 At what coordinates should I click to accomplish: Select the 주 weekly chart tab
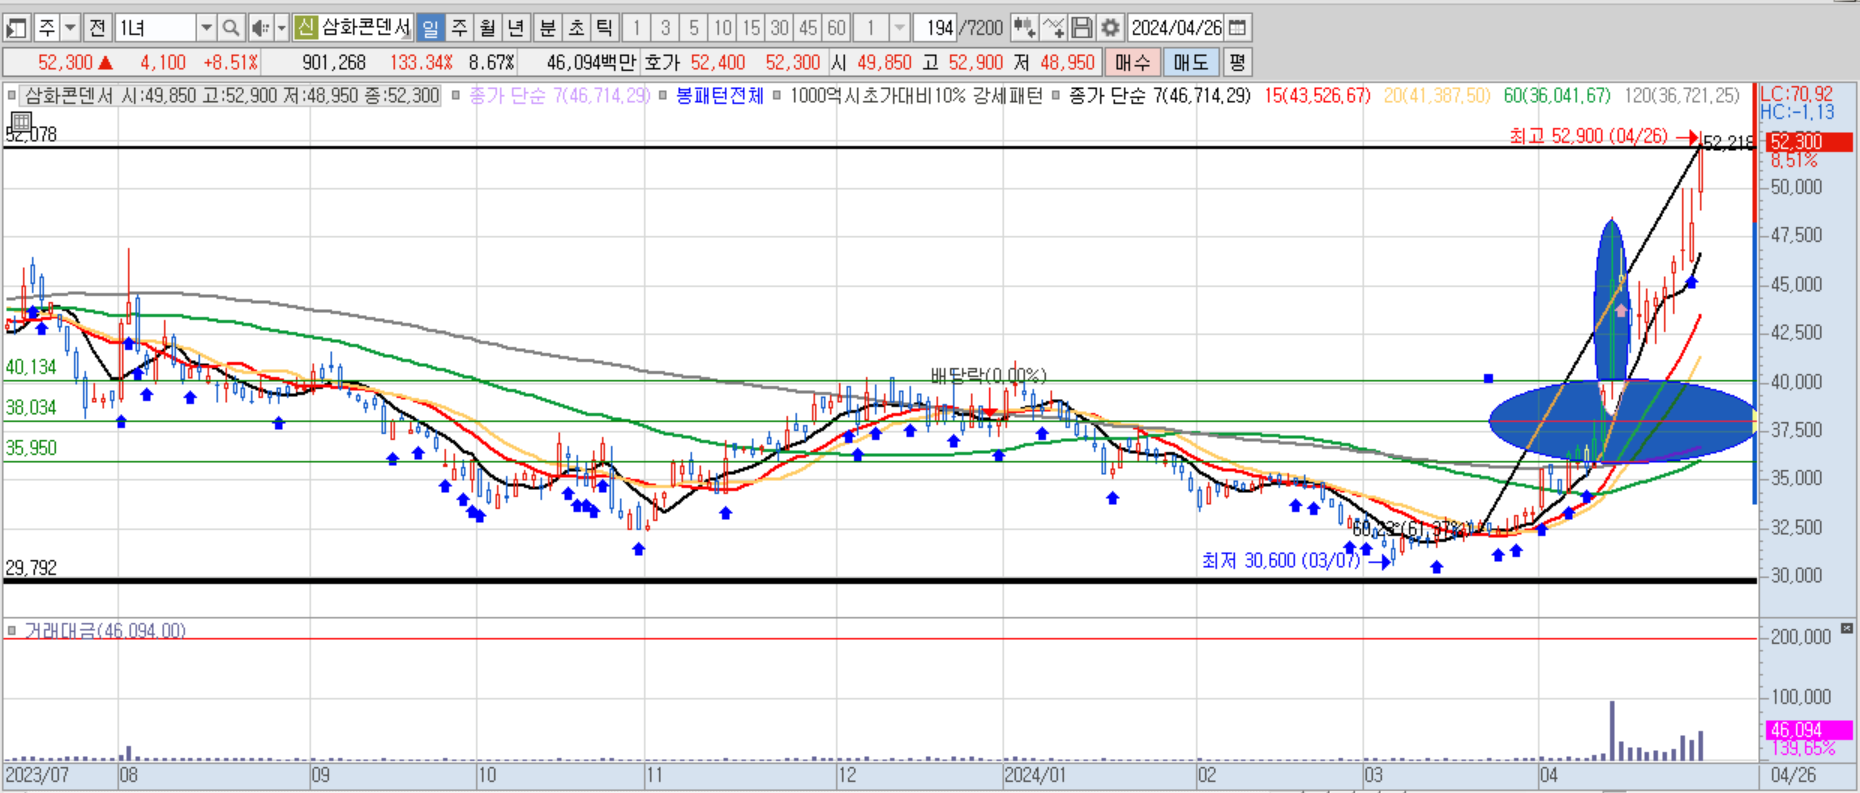(x=459, y=28)
